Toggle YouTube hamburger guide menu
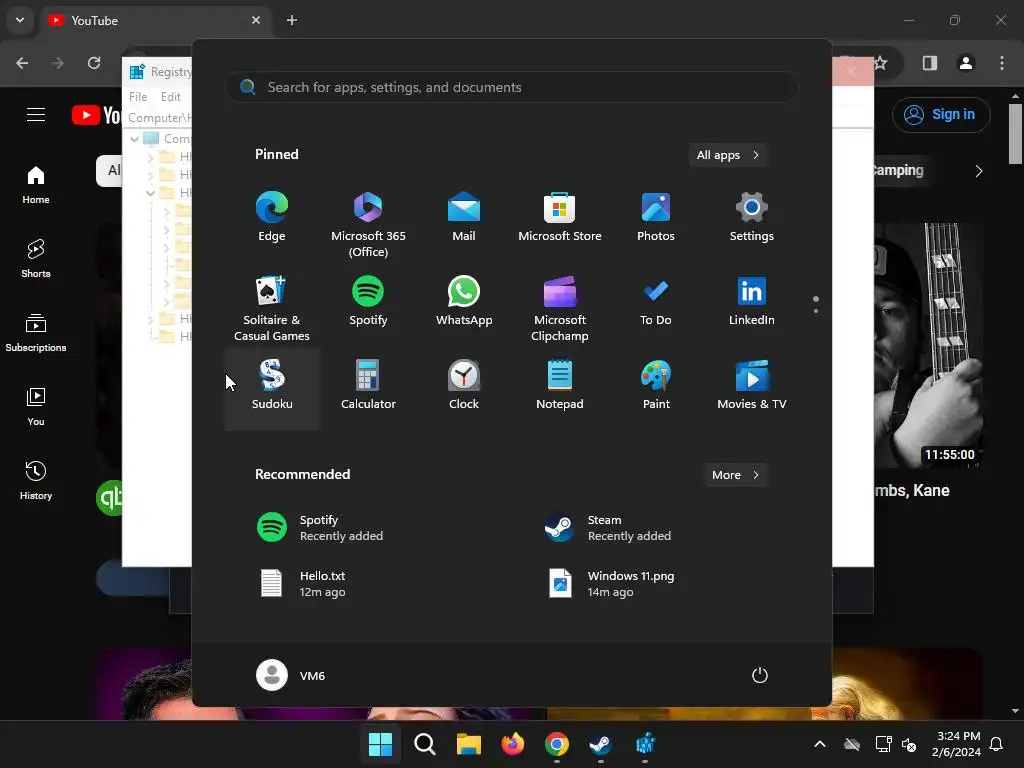This screenshot has width=1024, height=768. point(36,115)
